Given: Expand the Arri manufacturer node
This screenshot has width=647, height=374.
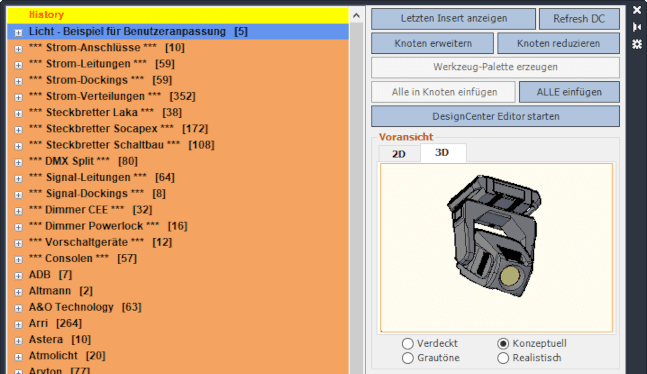Looking at the screenshot, I should click(x=18, y=324).
